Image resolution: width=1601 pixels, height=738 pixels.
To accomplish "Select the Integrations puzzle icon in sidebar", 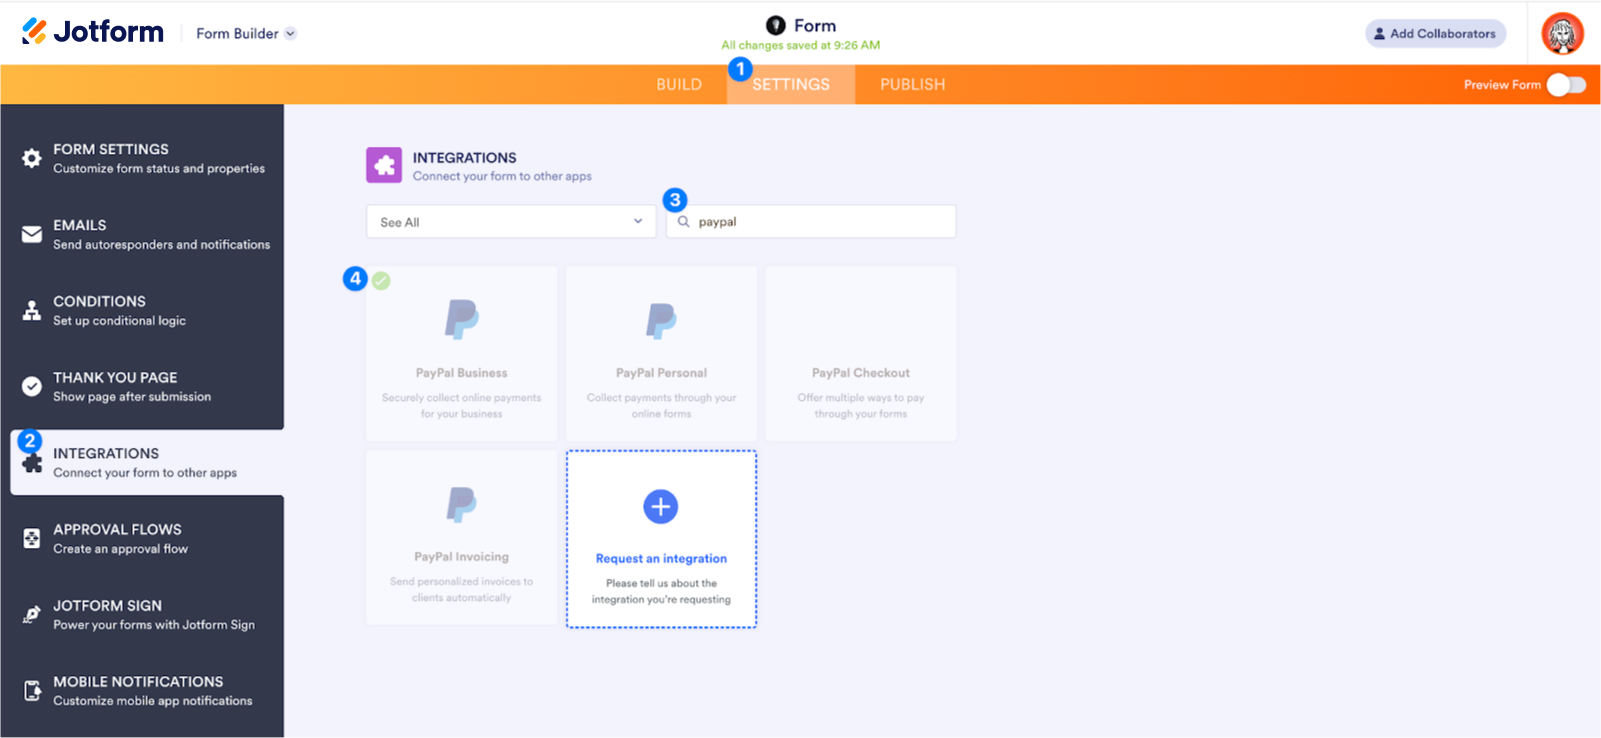I will pyautogui.click(x=32, y=463).
